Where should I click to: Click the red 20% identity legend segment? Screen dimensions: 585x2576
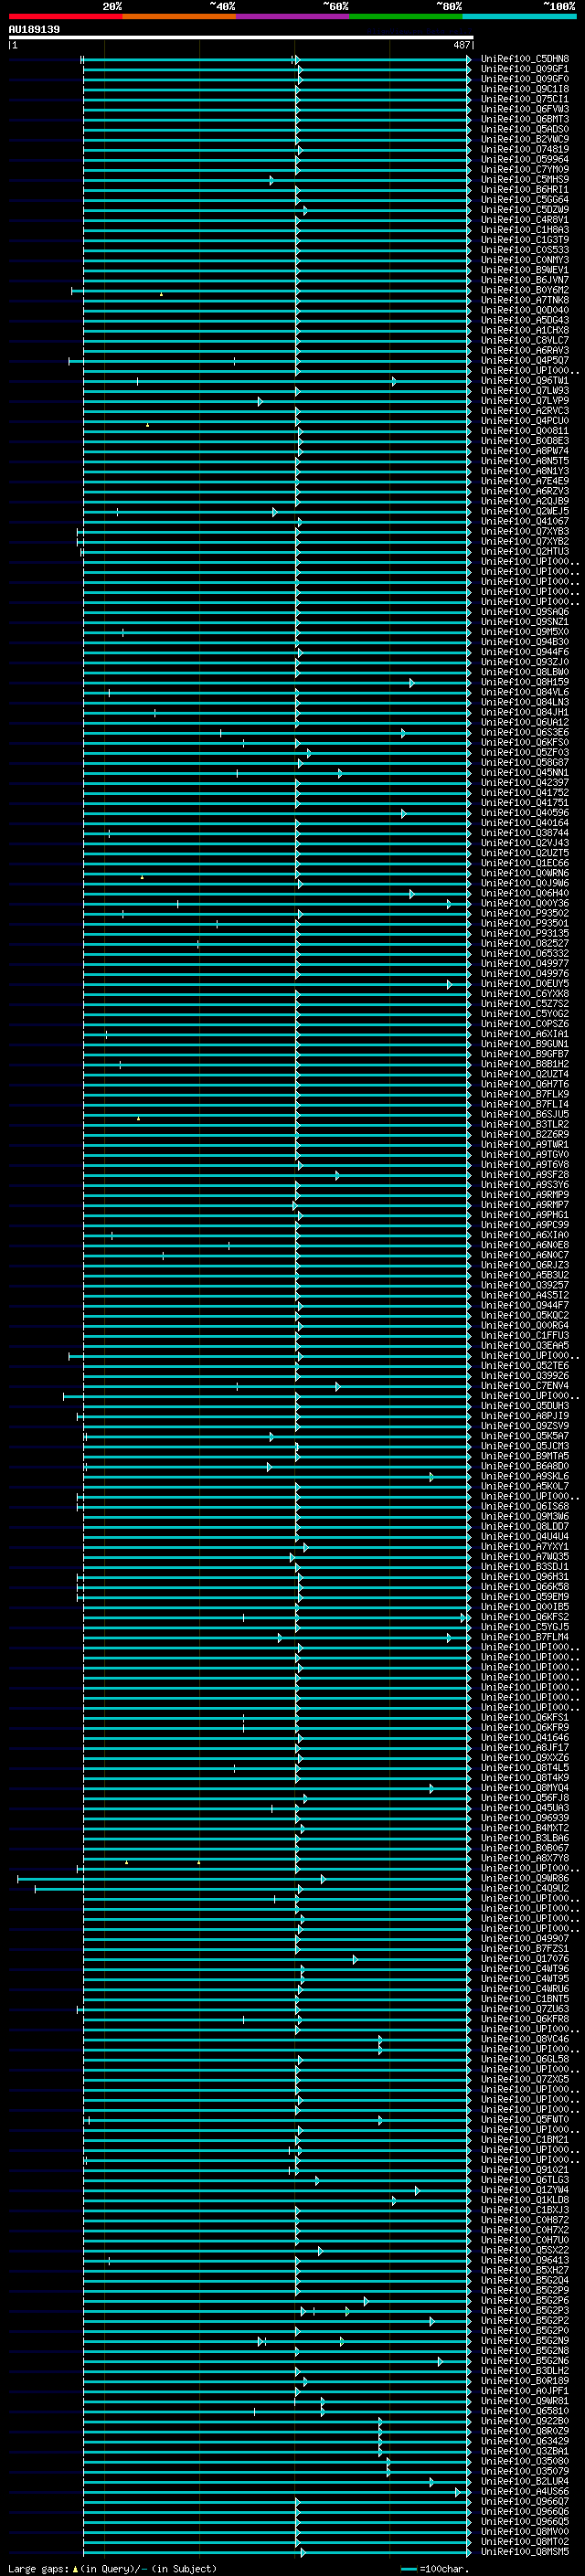(x=65, y=16)
